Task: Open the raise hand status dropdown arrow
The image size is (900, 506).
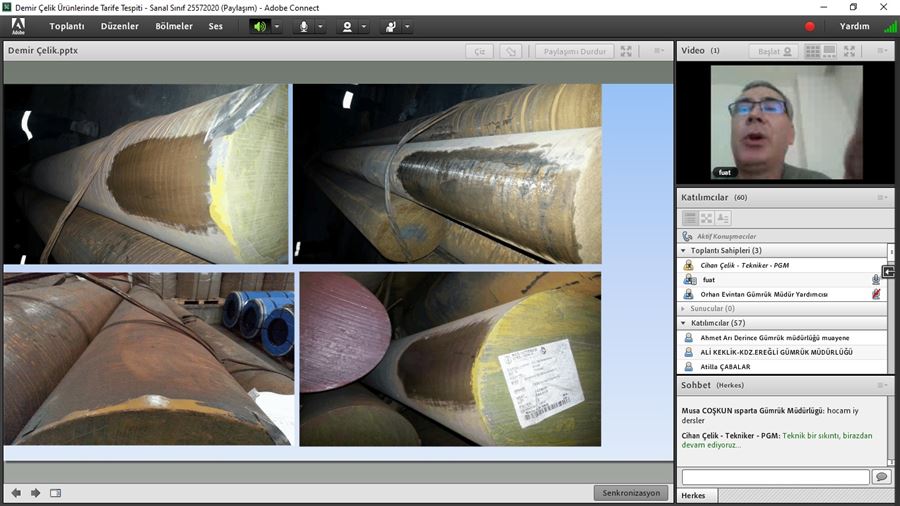Action: 408,26
